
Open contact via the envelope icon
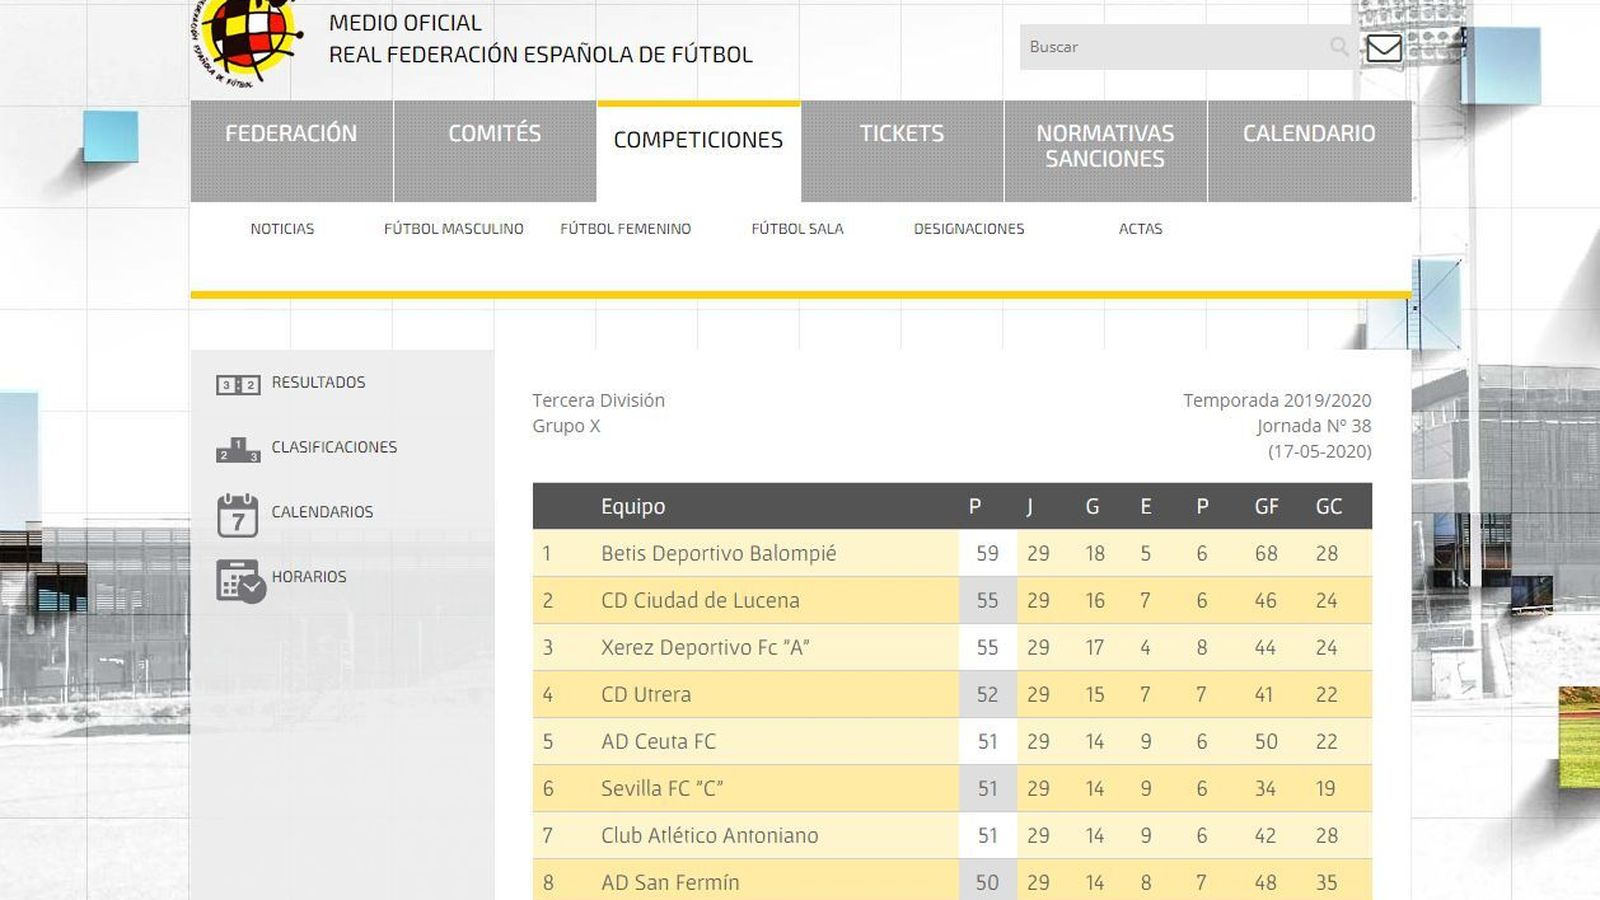[1383, 46]
